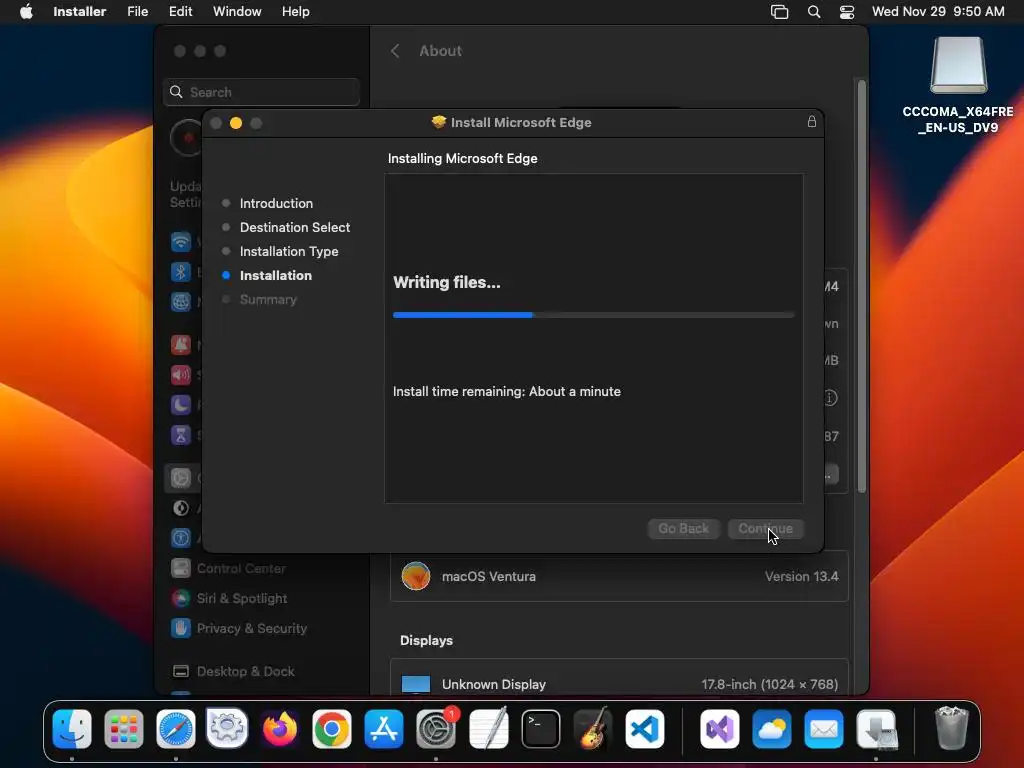Open Mail from the dock
1024x768 pixels.
(824, 728)
